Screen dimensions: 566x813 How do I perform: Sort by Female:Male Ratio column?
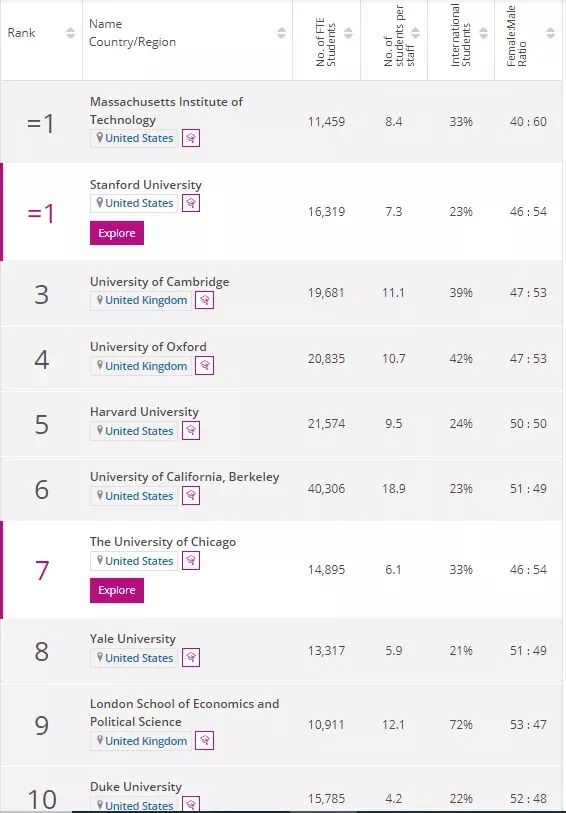click(x=550, y=33)
